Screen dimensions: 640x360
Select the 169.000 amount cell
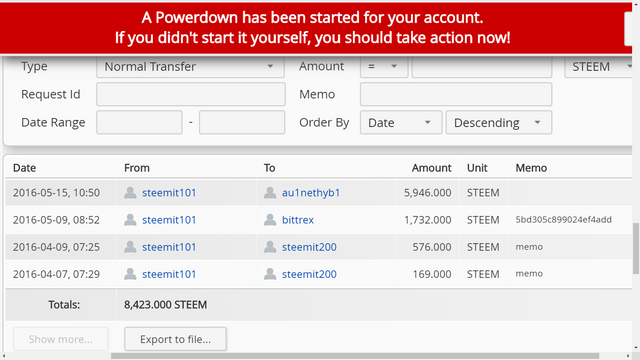(x=432, y=274)
